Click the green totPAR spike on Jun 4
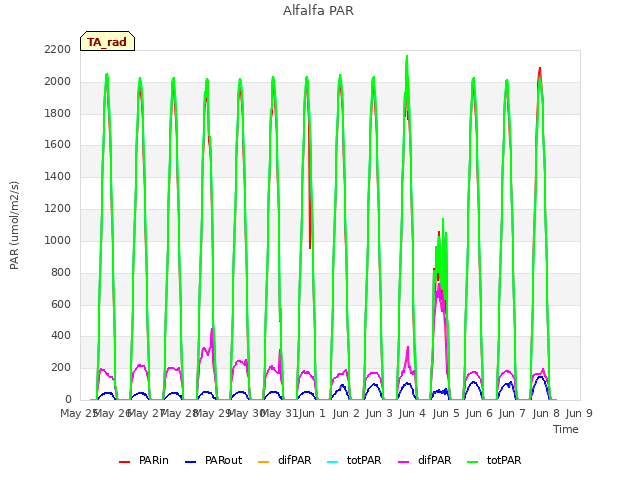The image size is (640, 480). (407, 58)
